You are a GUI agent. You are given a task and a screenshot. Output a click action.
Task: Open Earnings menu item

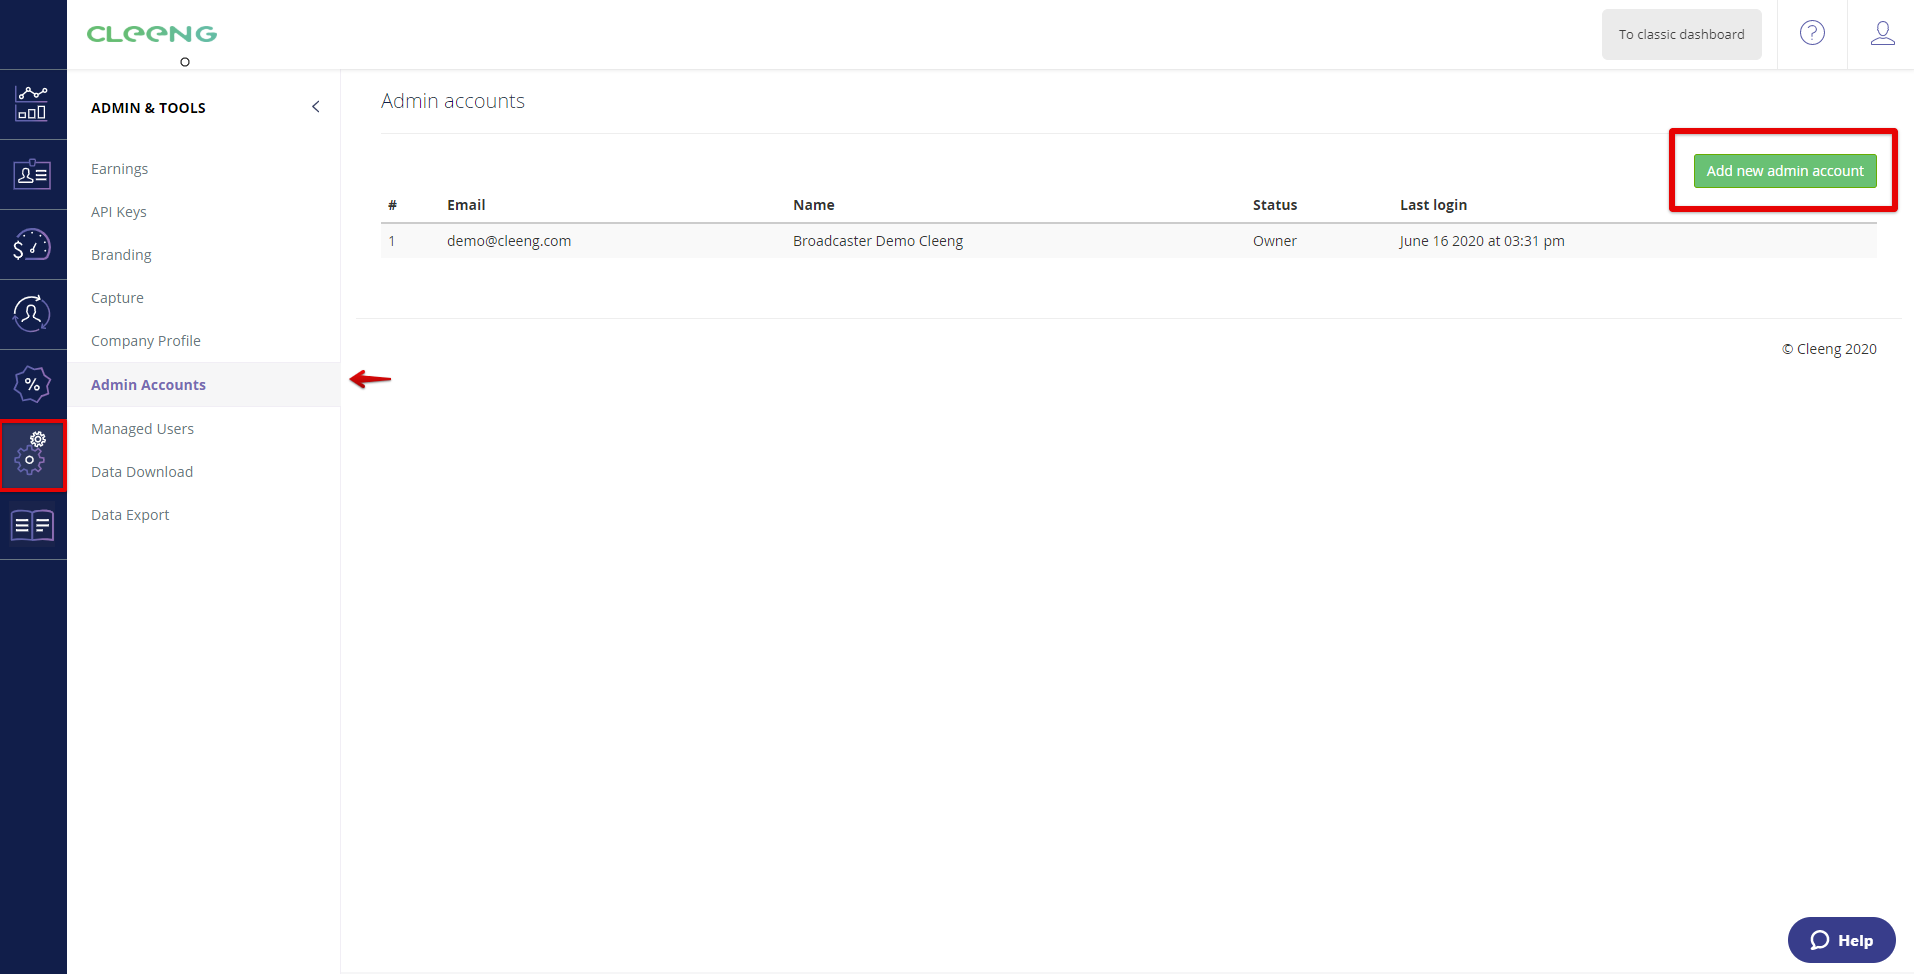click(x=119, y=169)
